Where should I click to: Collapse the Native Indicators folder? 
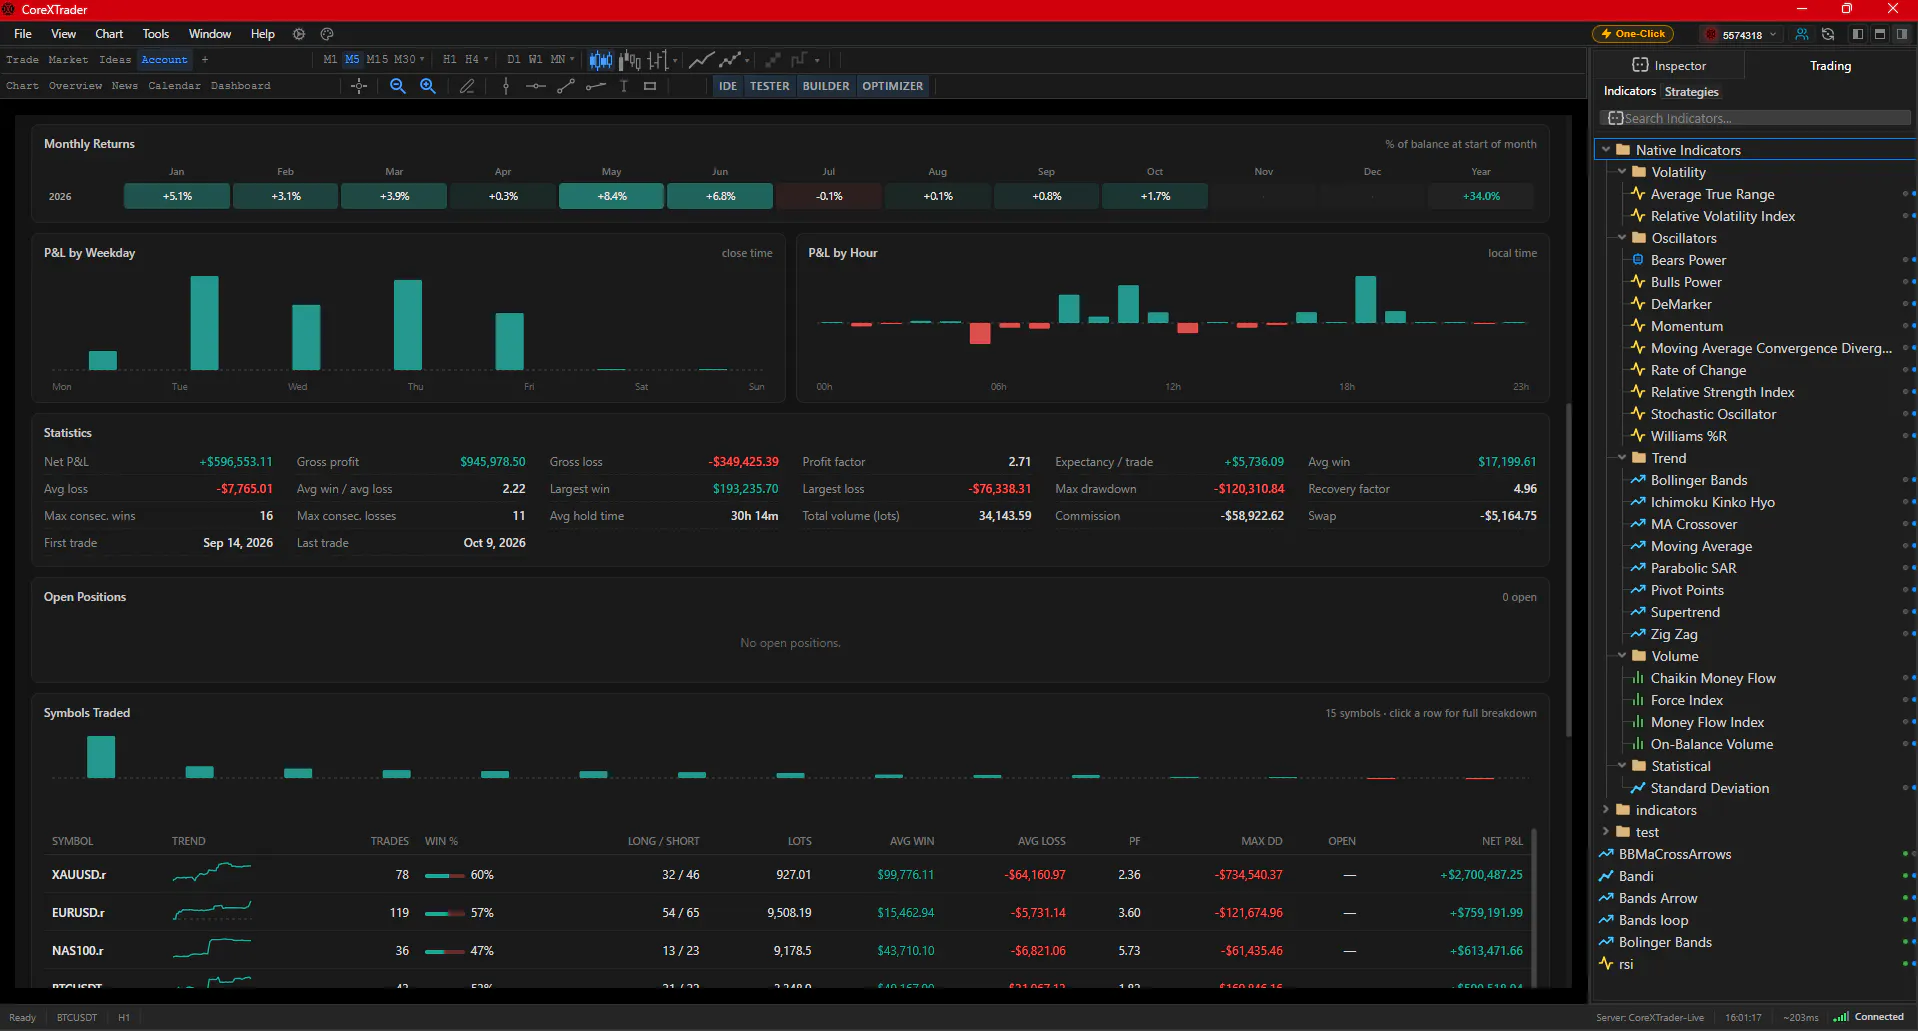1606,150
